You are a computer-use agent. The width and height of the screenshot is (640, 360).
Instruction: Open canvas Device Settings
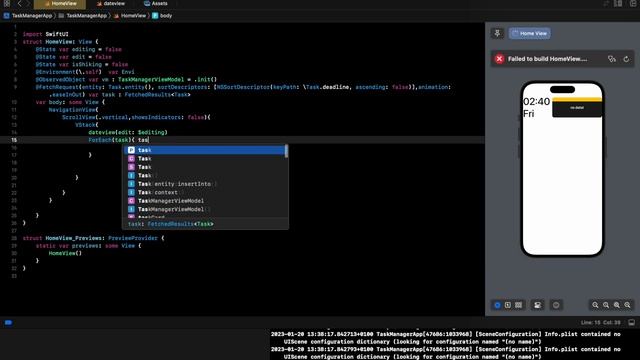(538, 305)
